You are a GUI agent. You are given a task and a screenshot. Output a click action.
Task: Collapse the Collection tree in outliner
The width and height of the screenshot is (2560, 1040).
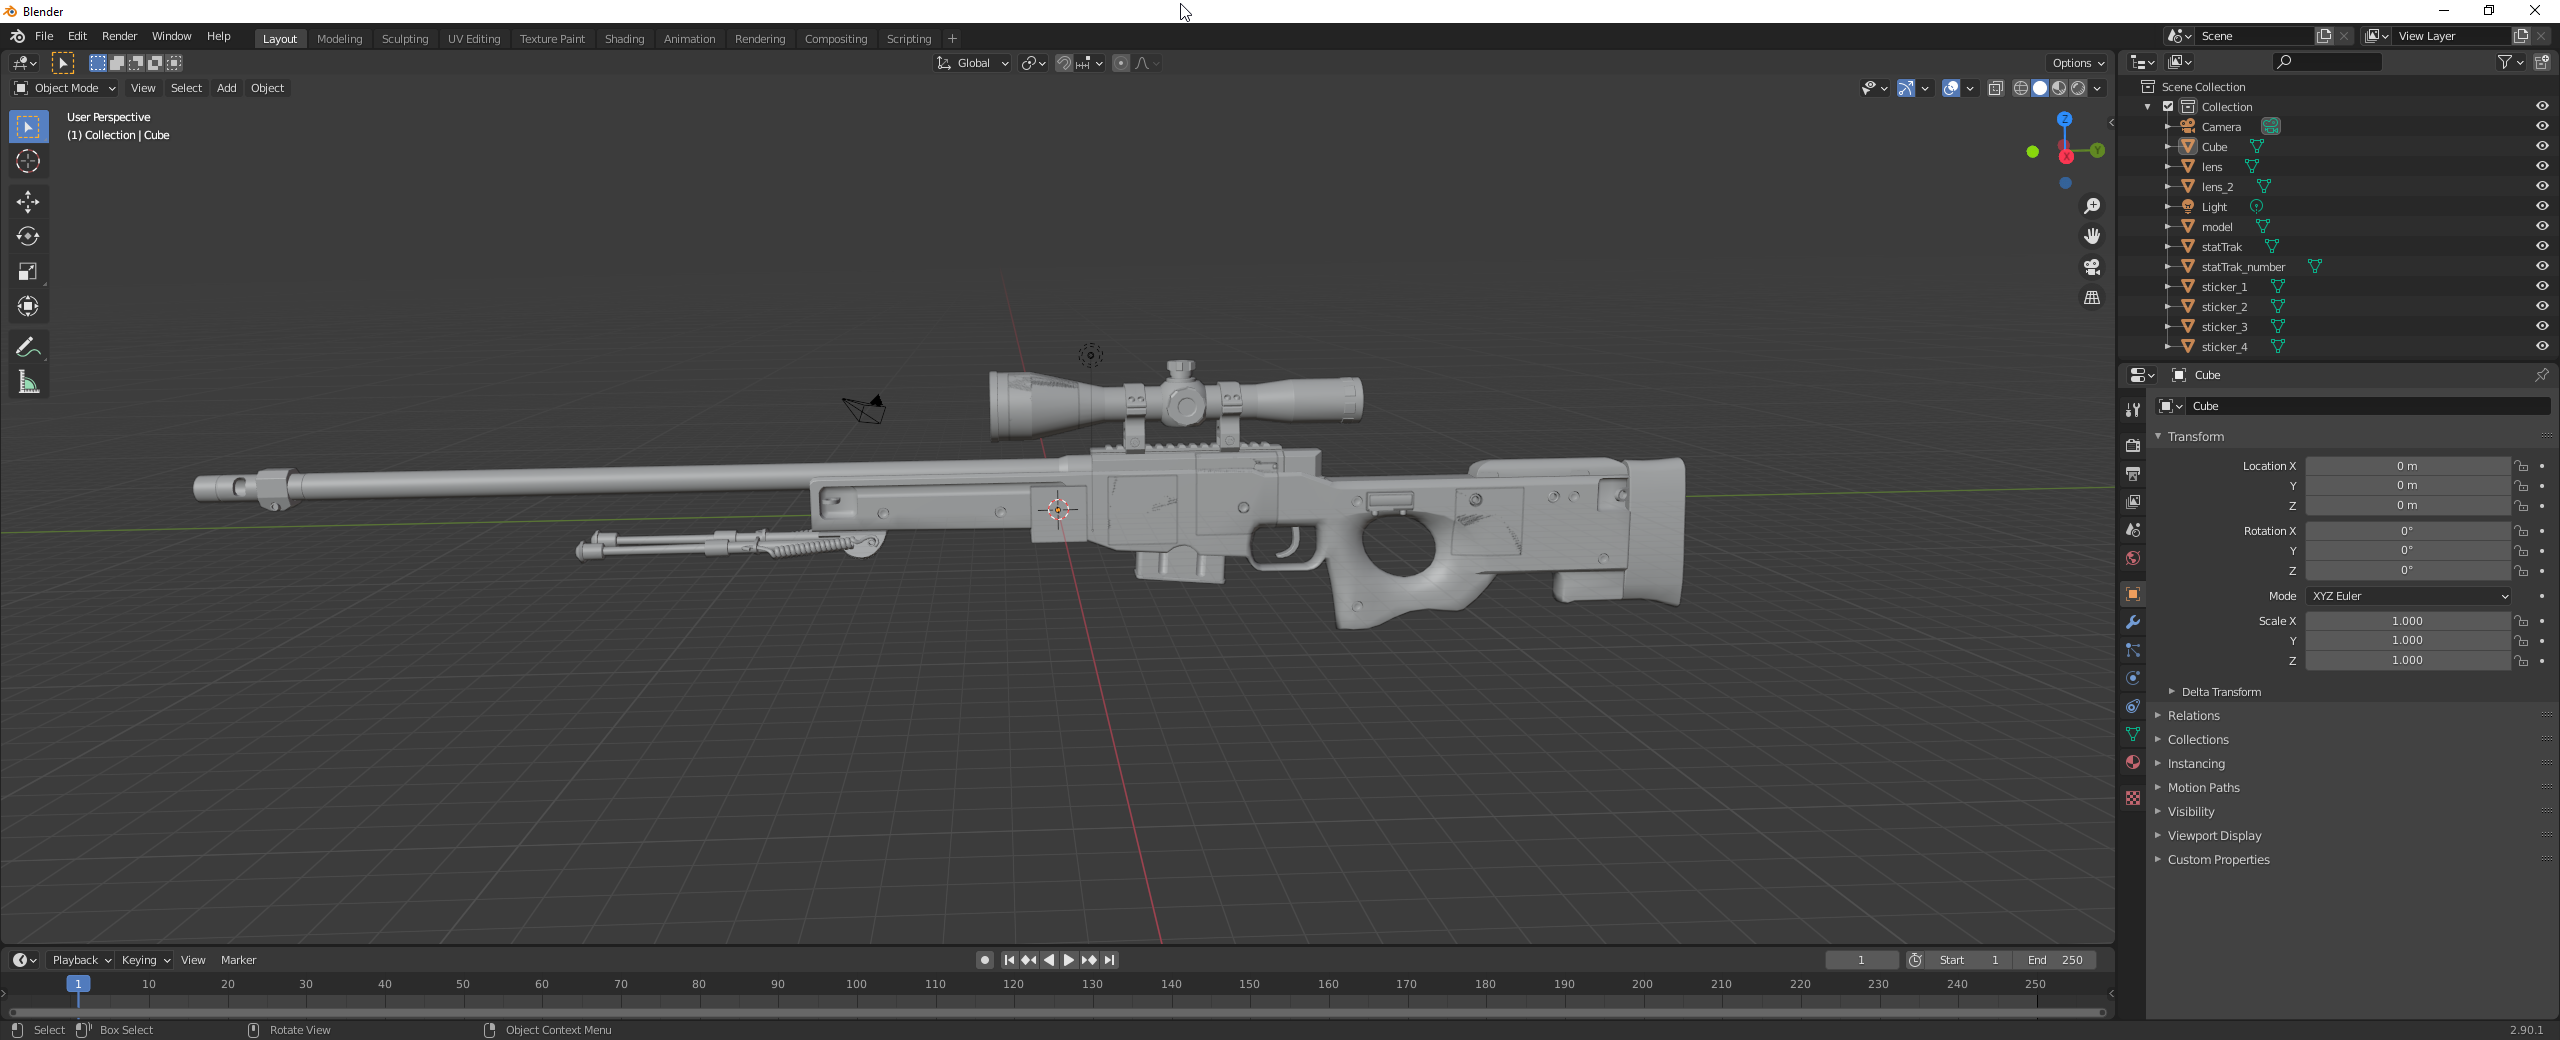2147,107
